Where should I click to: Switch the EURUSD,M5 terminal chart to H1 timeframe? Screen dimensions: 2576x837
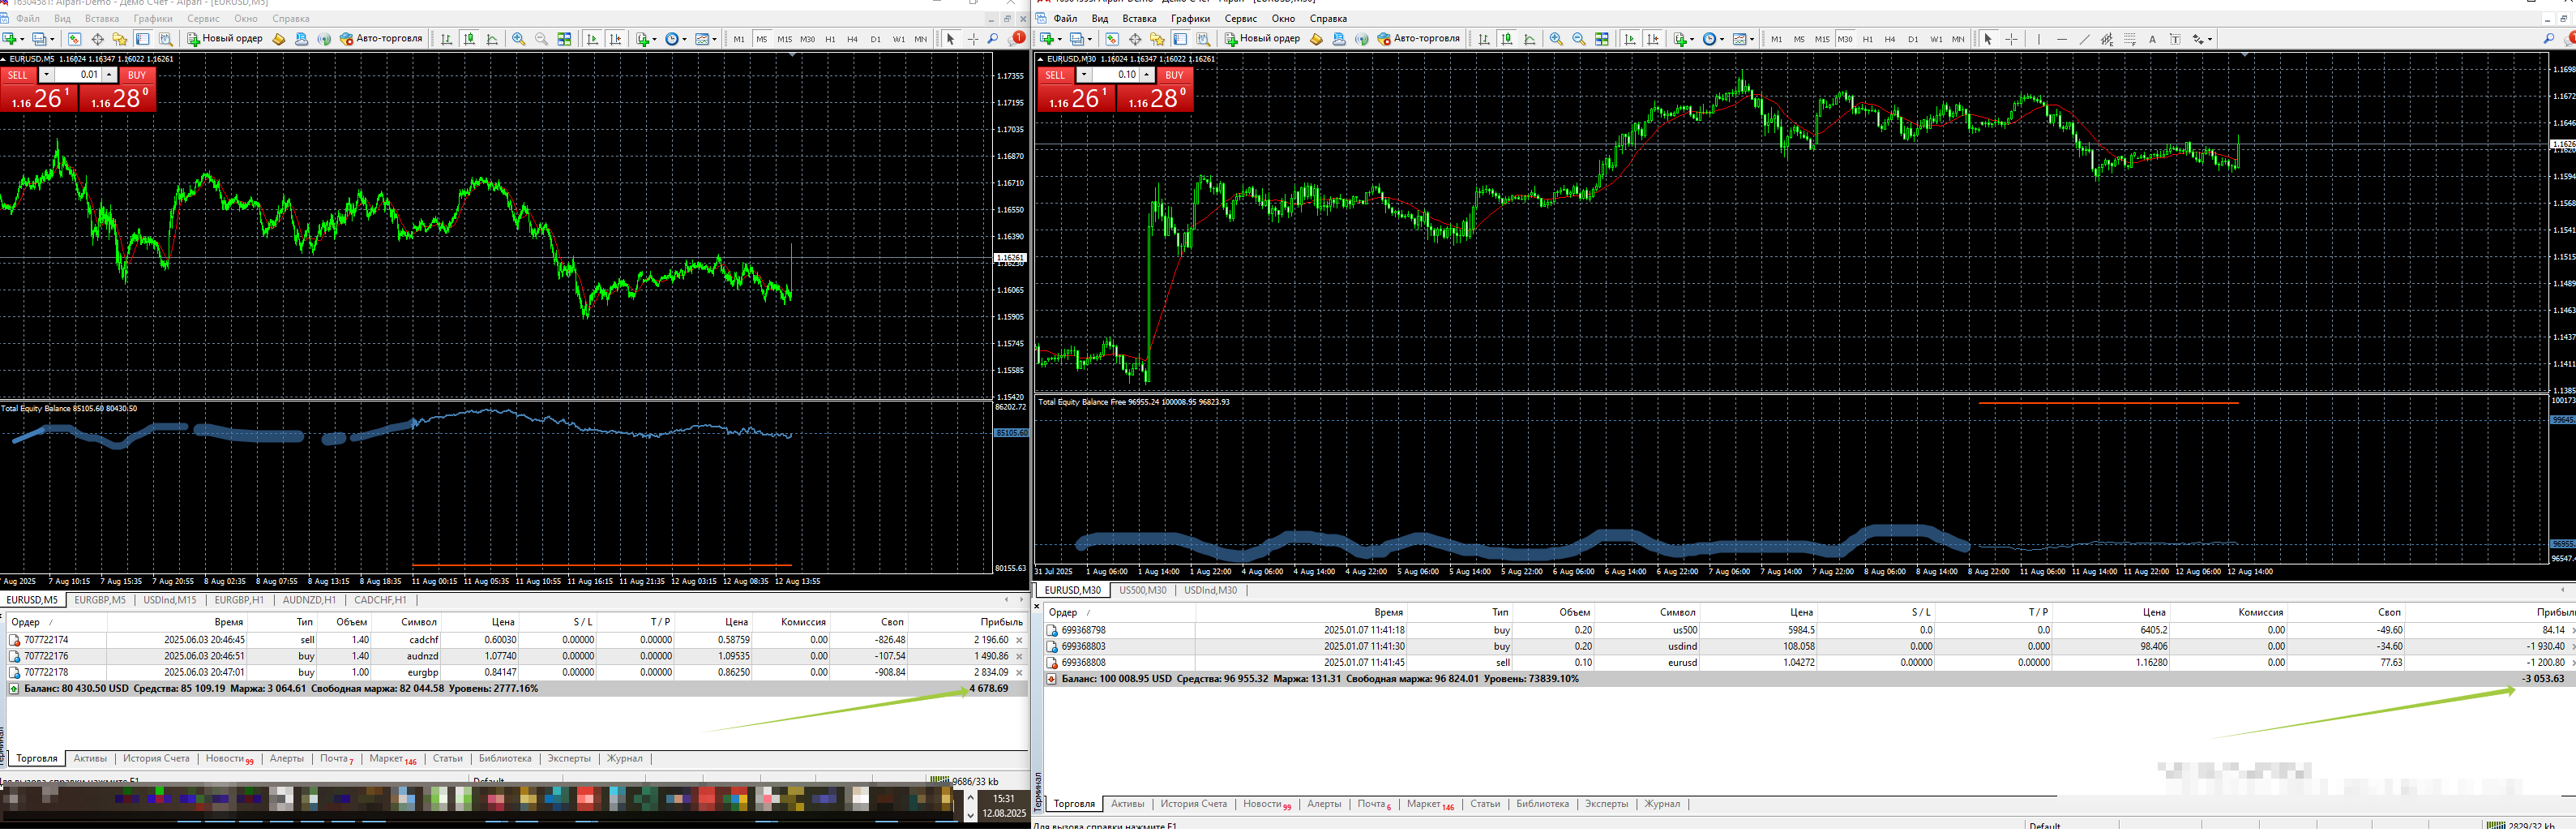coord(830,39)
